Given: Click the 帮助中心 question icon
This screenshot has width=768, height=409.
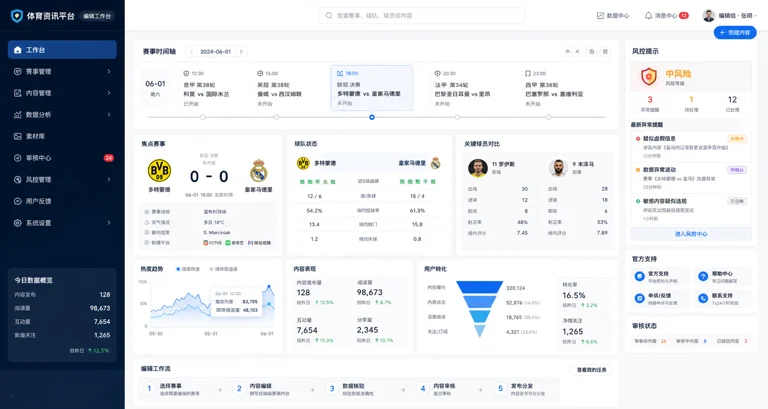Looking at the screenshot, I should click(703, 277).
